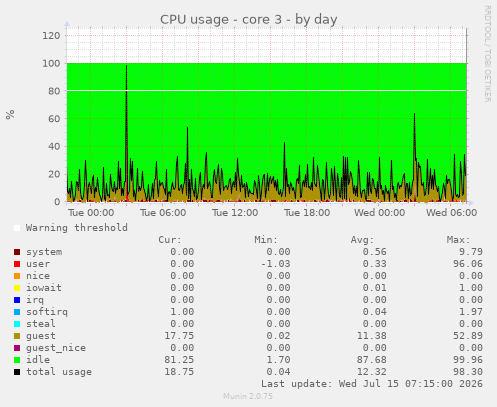Click the idle green legend swatch
This screenshot has height=407, width=497.
click(x=17, y=360)
